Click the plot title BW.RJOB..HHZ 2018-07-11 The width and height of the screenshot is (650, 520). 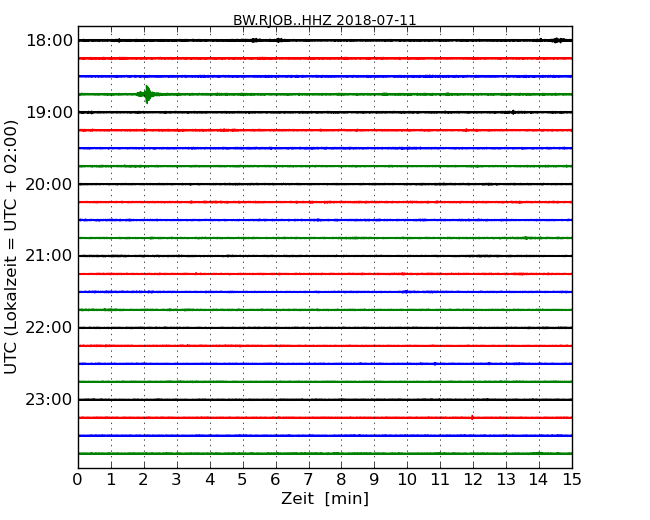coord(325,20)
